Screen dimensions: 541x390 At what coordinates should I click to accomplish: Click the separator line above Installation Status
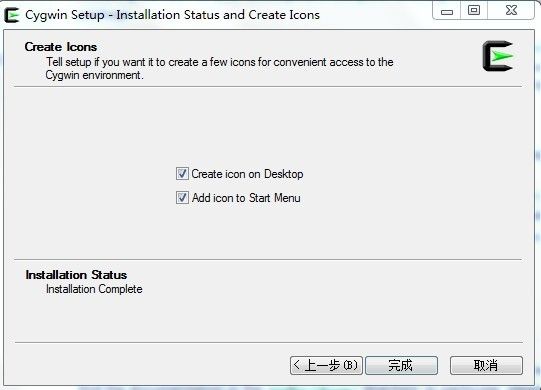click(268, 260)
